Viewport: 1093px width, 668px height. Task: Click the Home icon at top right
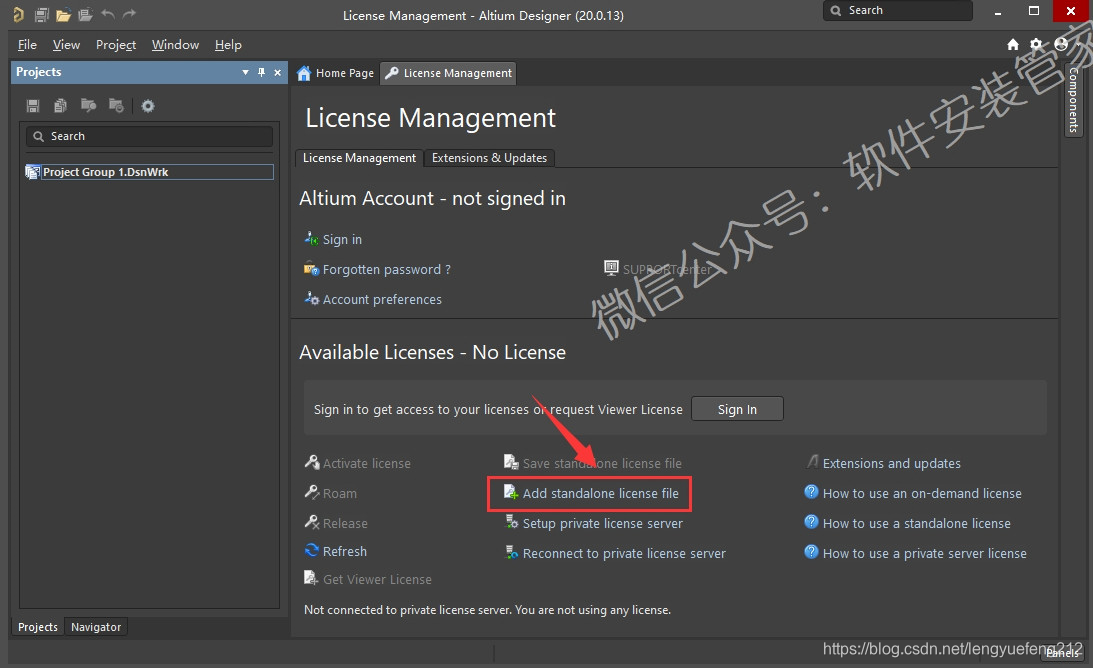point(1013,45)
